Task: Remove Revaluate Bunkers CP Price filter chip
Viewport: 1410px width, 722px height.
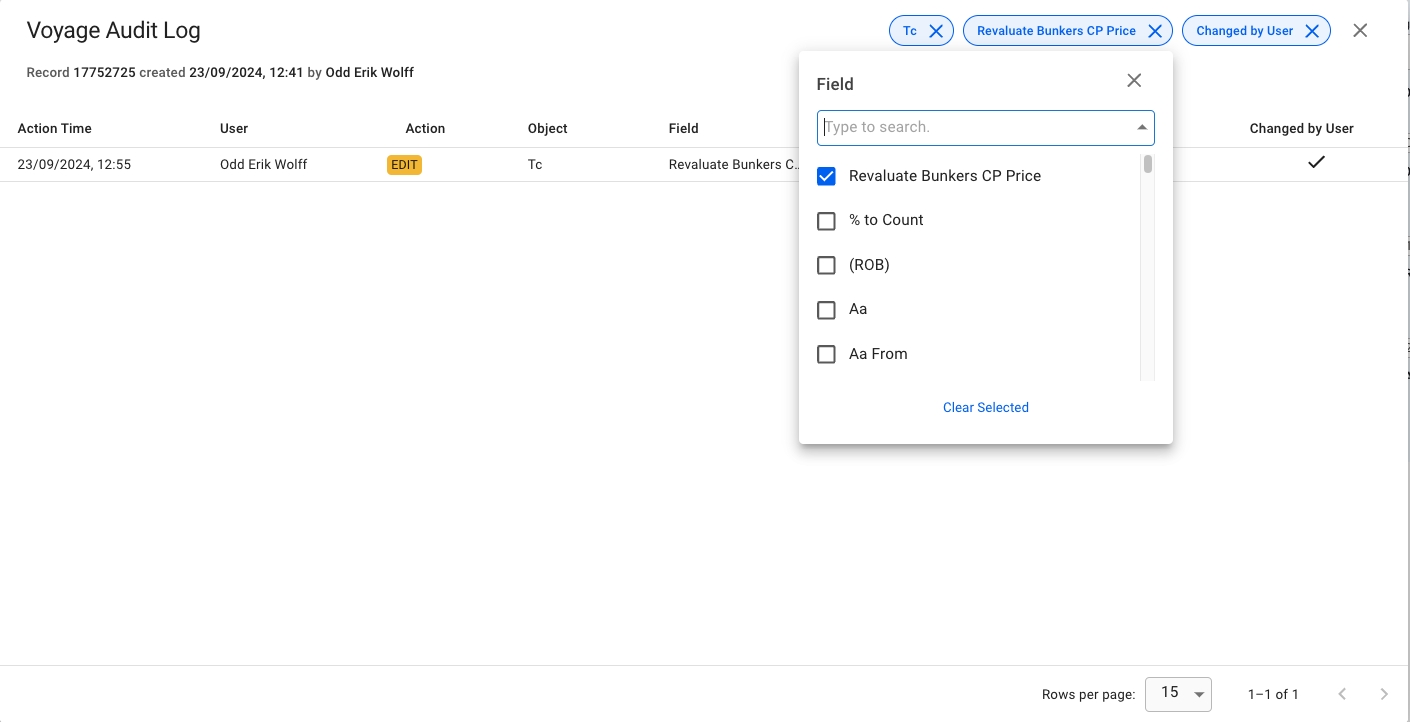Action: pos(1154,31)
